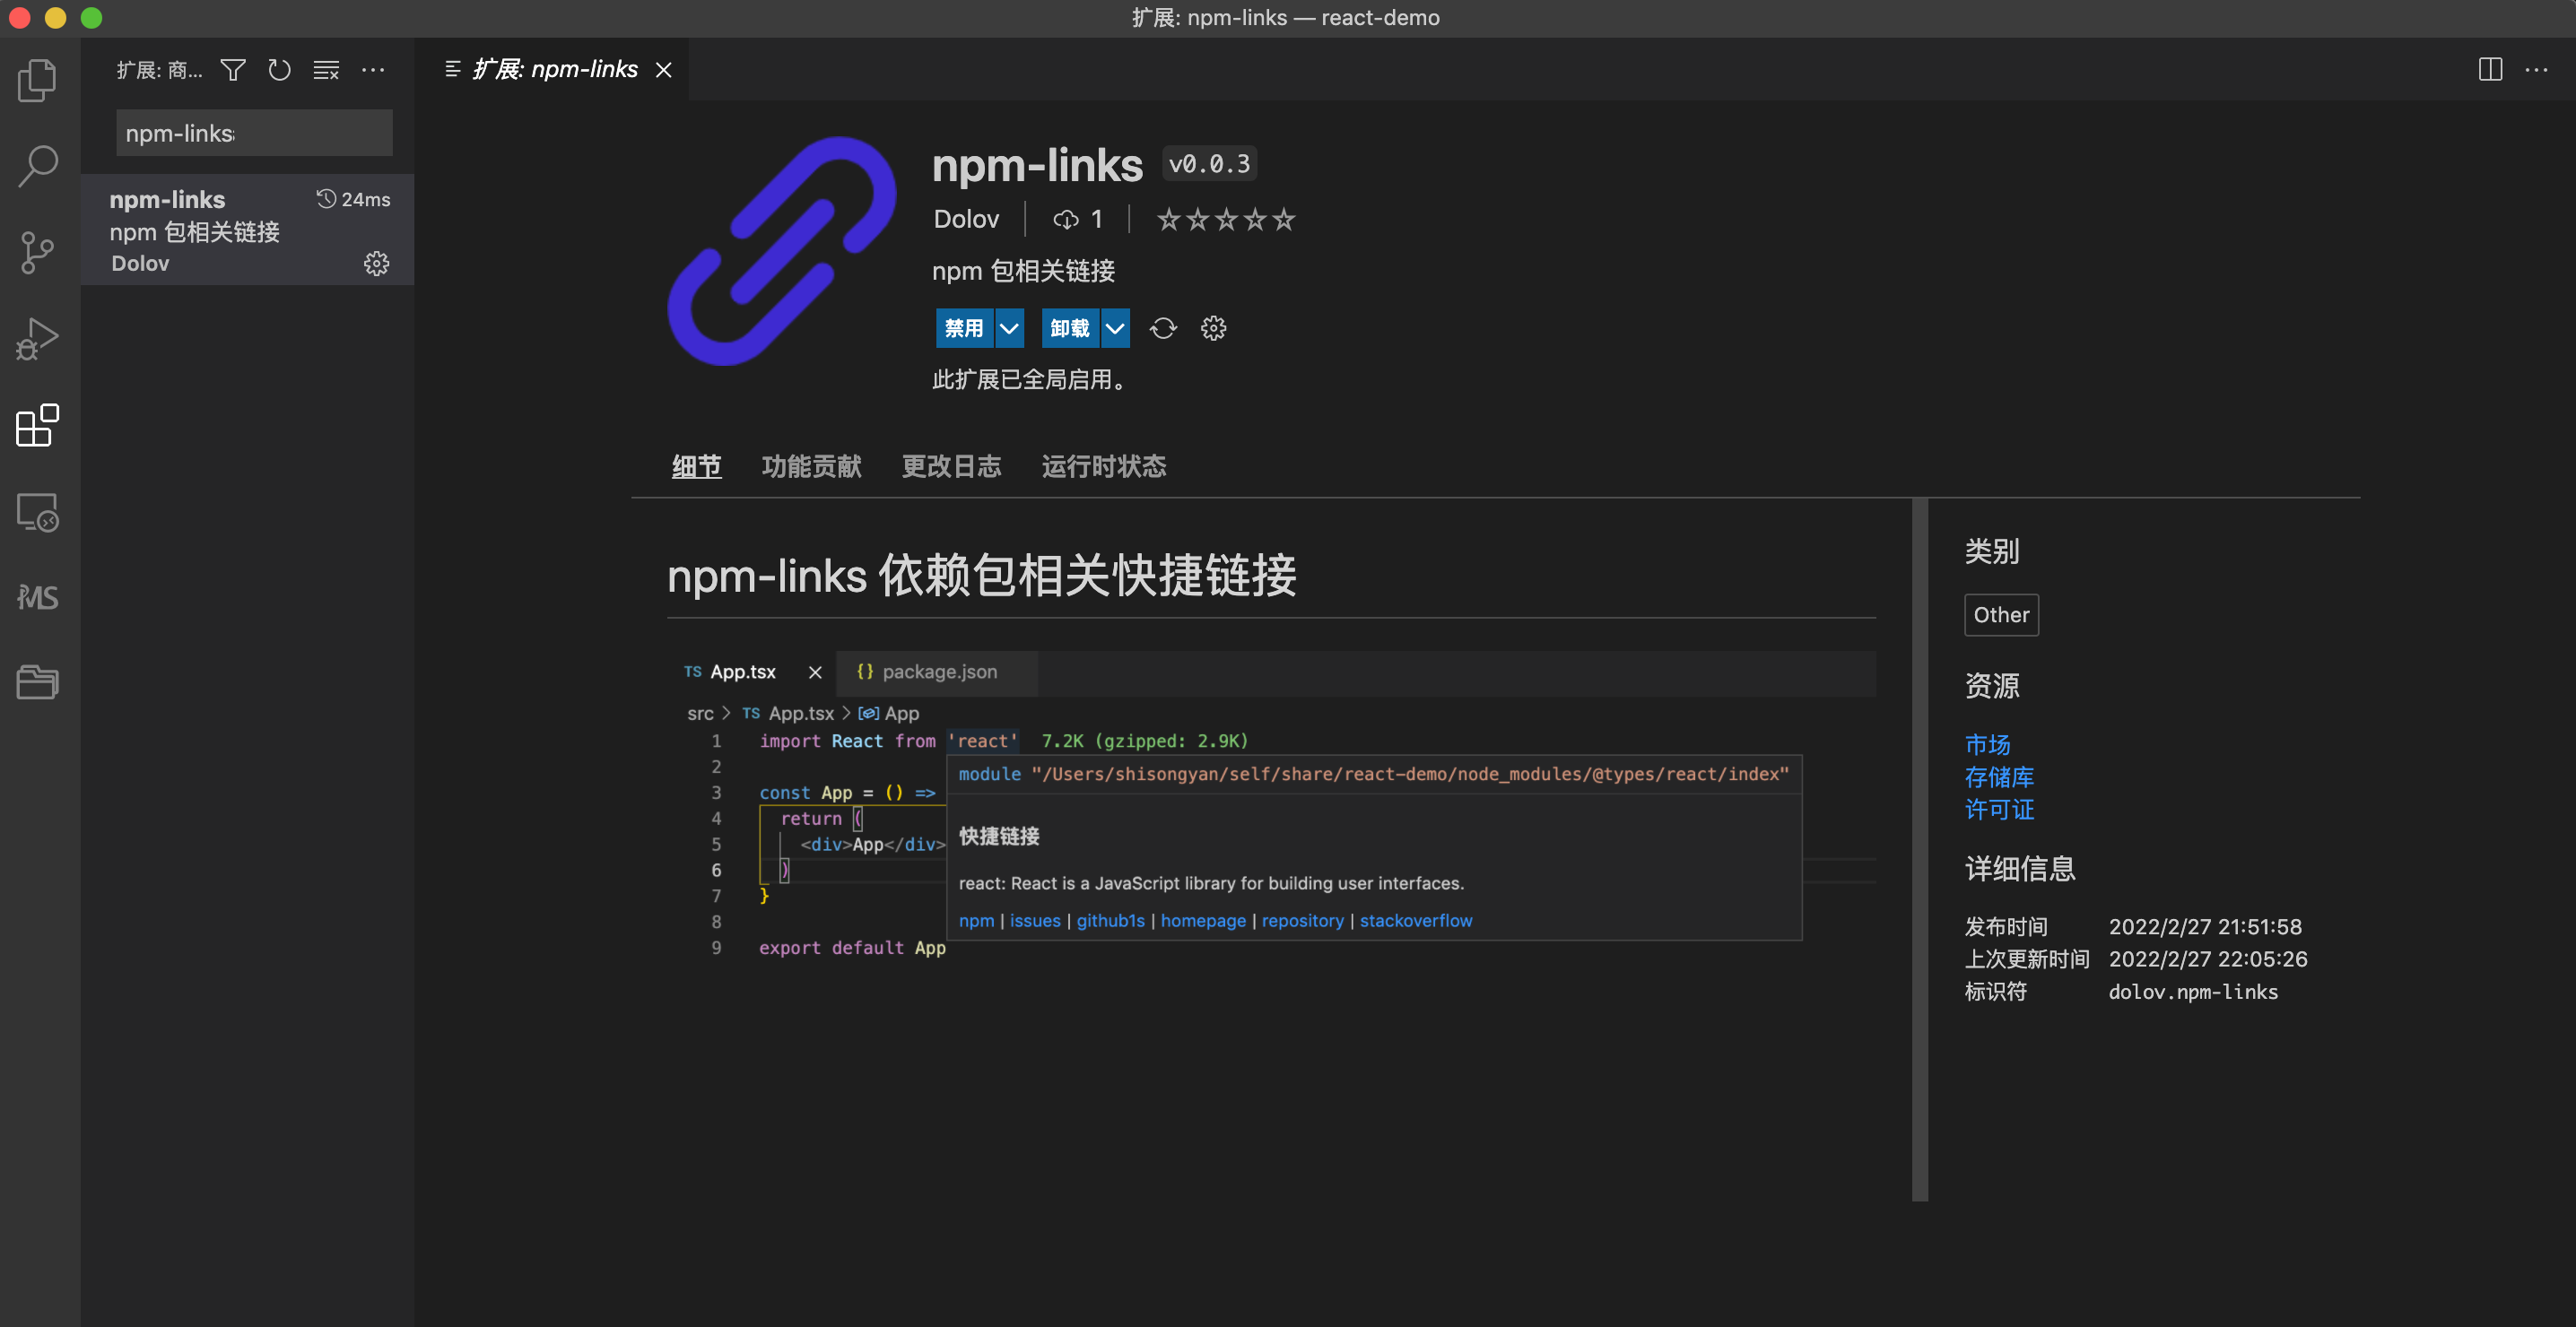Select the Extensions icon in activity bar
This screenshot has width=2576, height=1327.
[x=37, y=426]
